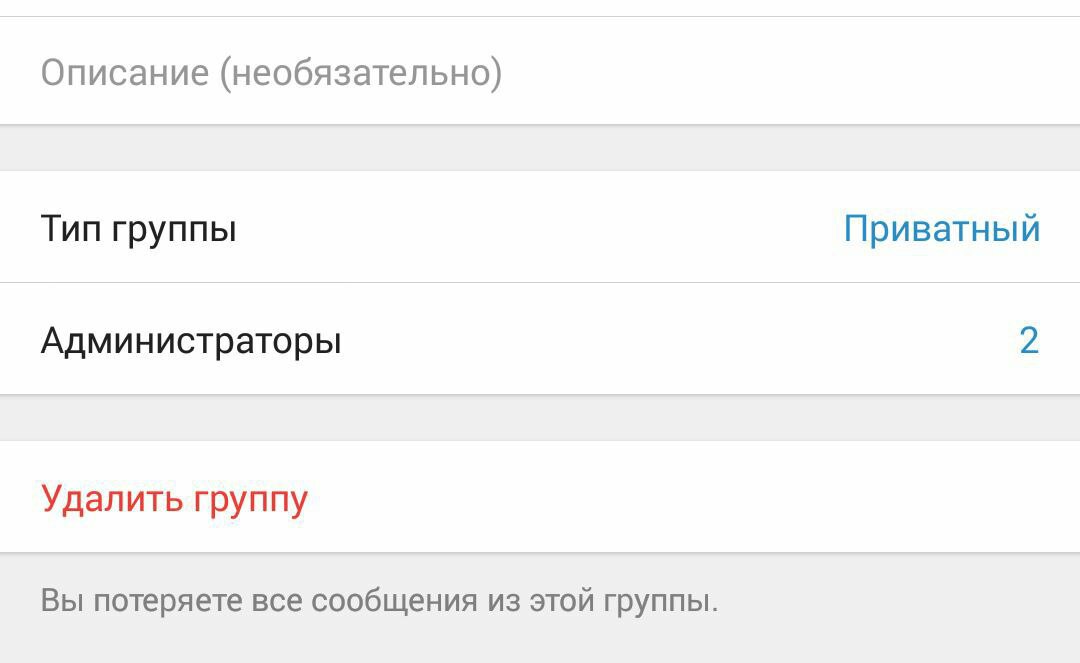The image size is (1080, 663).
Task: Select the Тип группы label
Action: click(138, 229)
